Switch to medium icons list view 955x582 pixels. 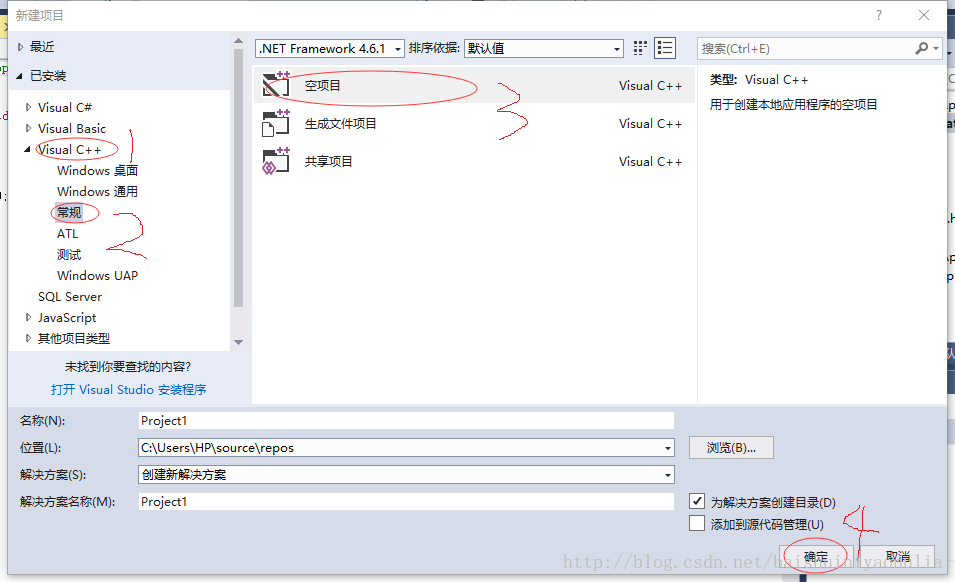665,48
